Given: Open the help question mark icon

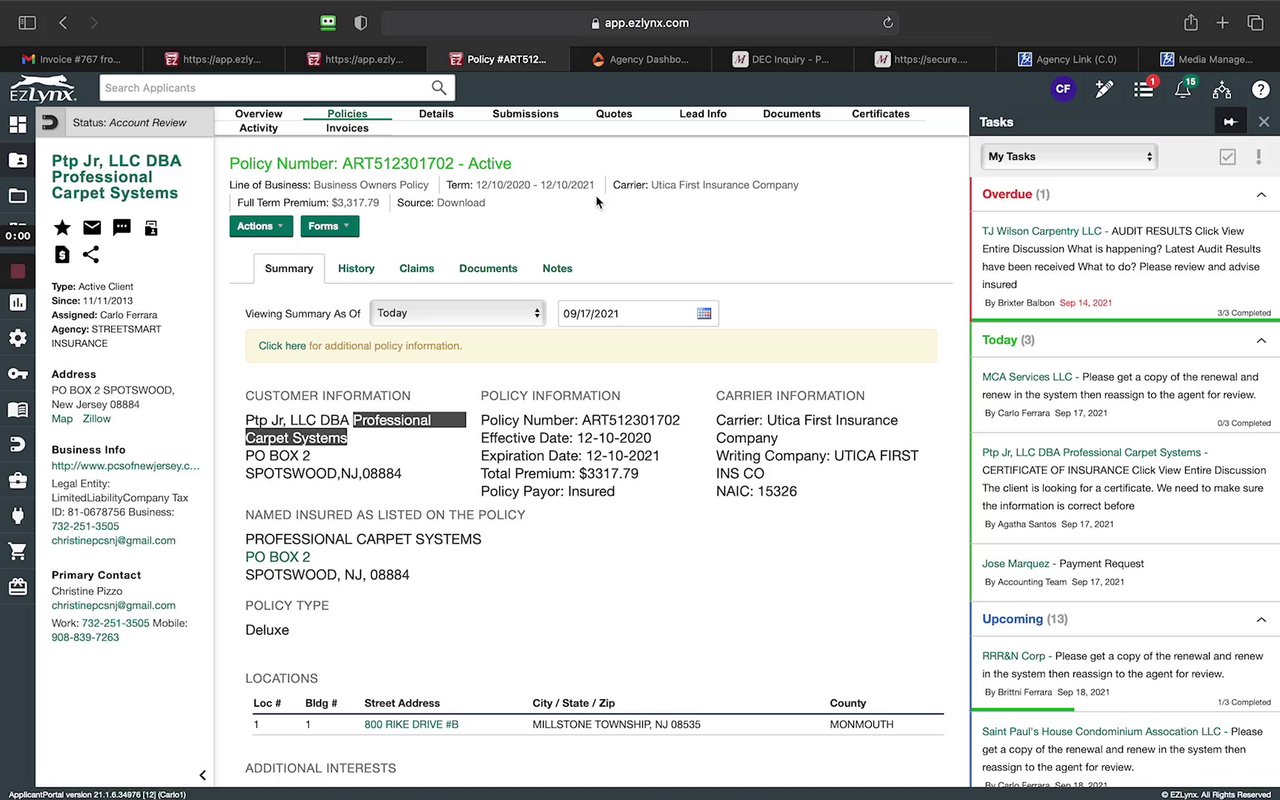Looking at the screenshot, I should (x=1261, y=89).
